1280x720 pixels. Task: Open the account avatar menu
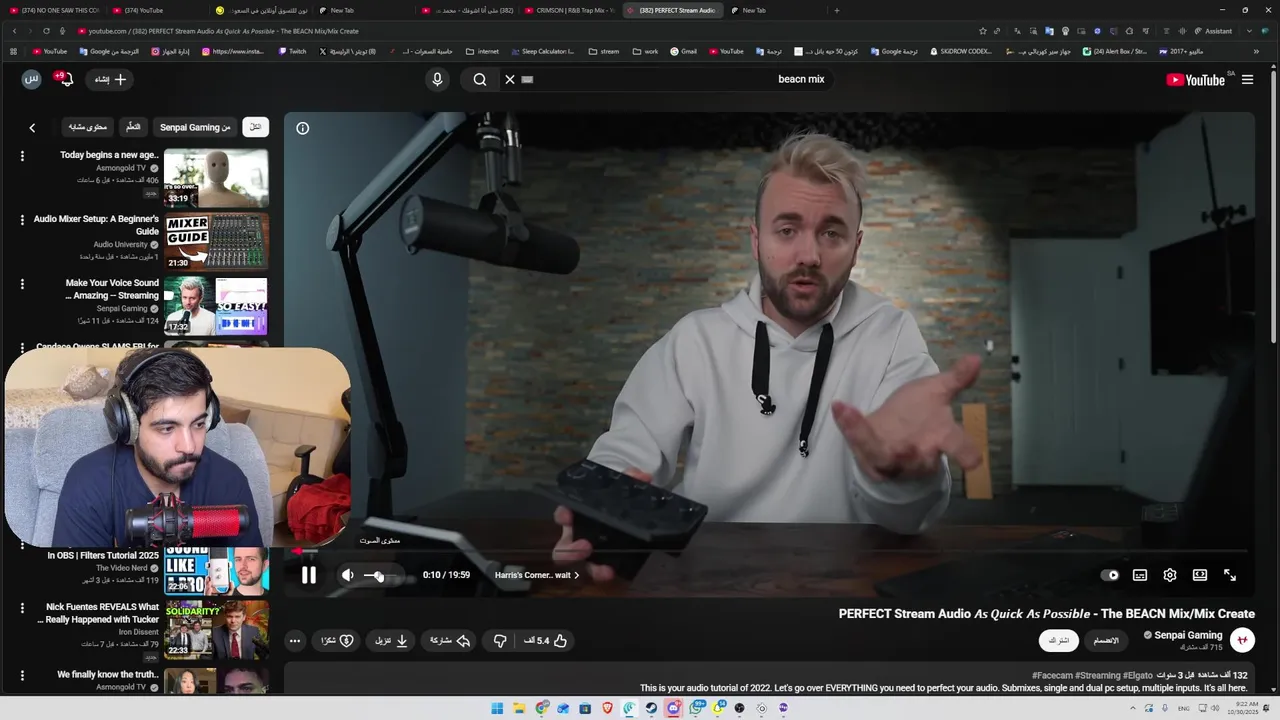(x=31, y=79)
